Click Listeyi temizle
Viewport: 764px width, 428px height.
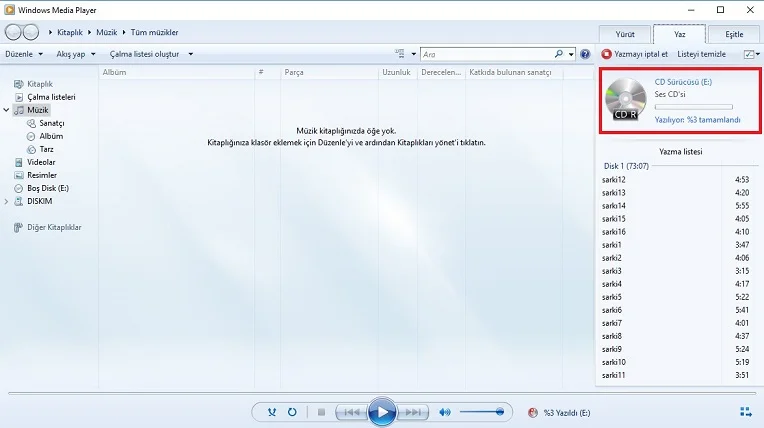point(701,54)
